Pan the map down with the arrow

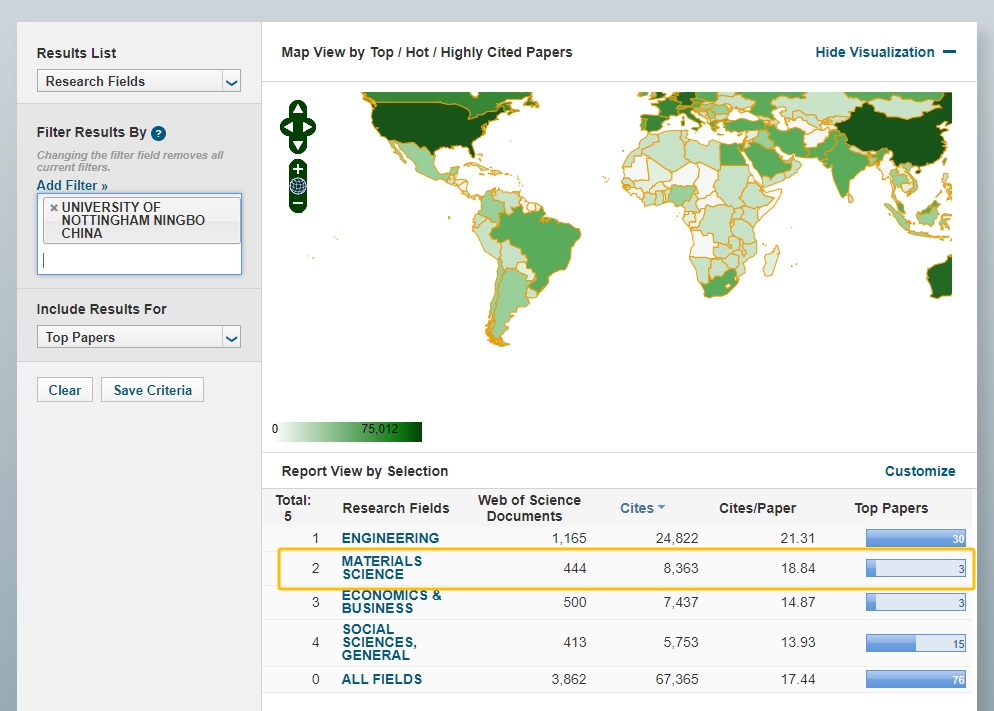point(298,146)
